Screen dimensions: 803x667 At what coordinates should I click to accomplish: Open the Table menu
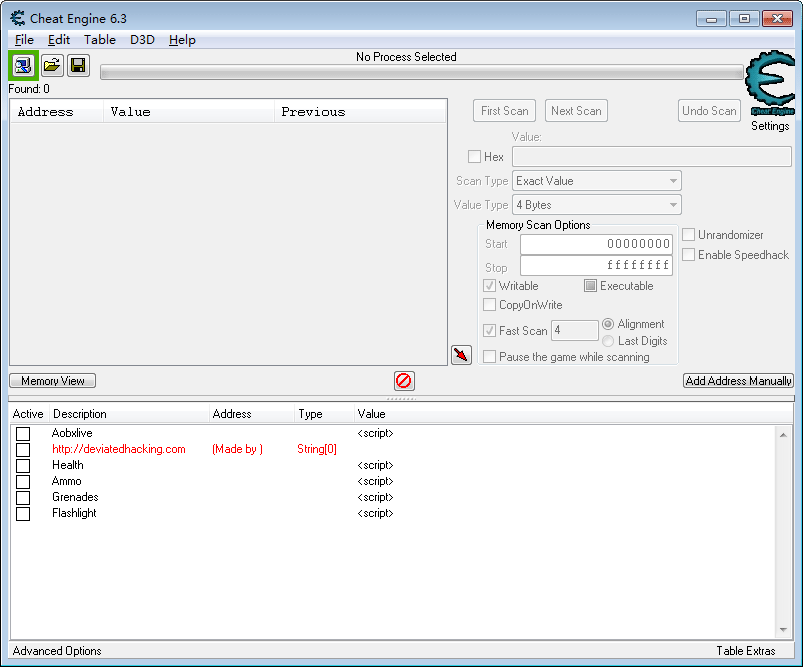click(100, 40)
